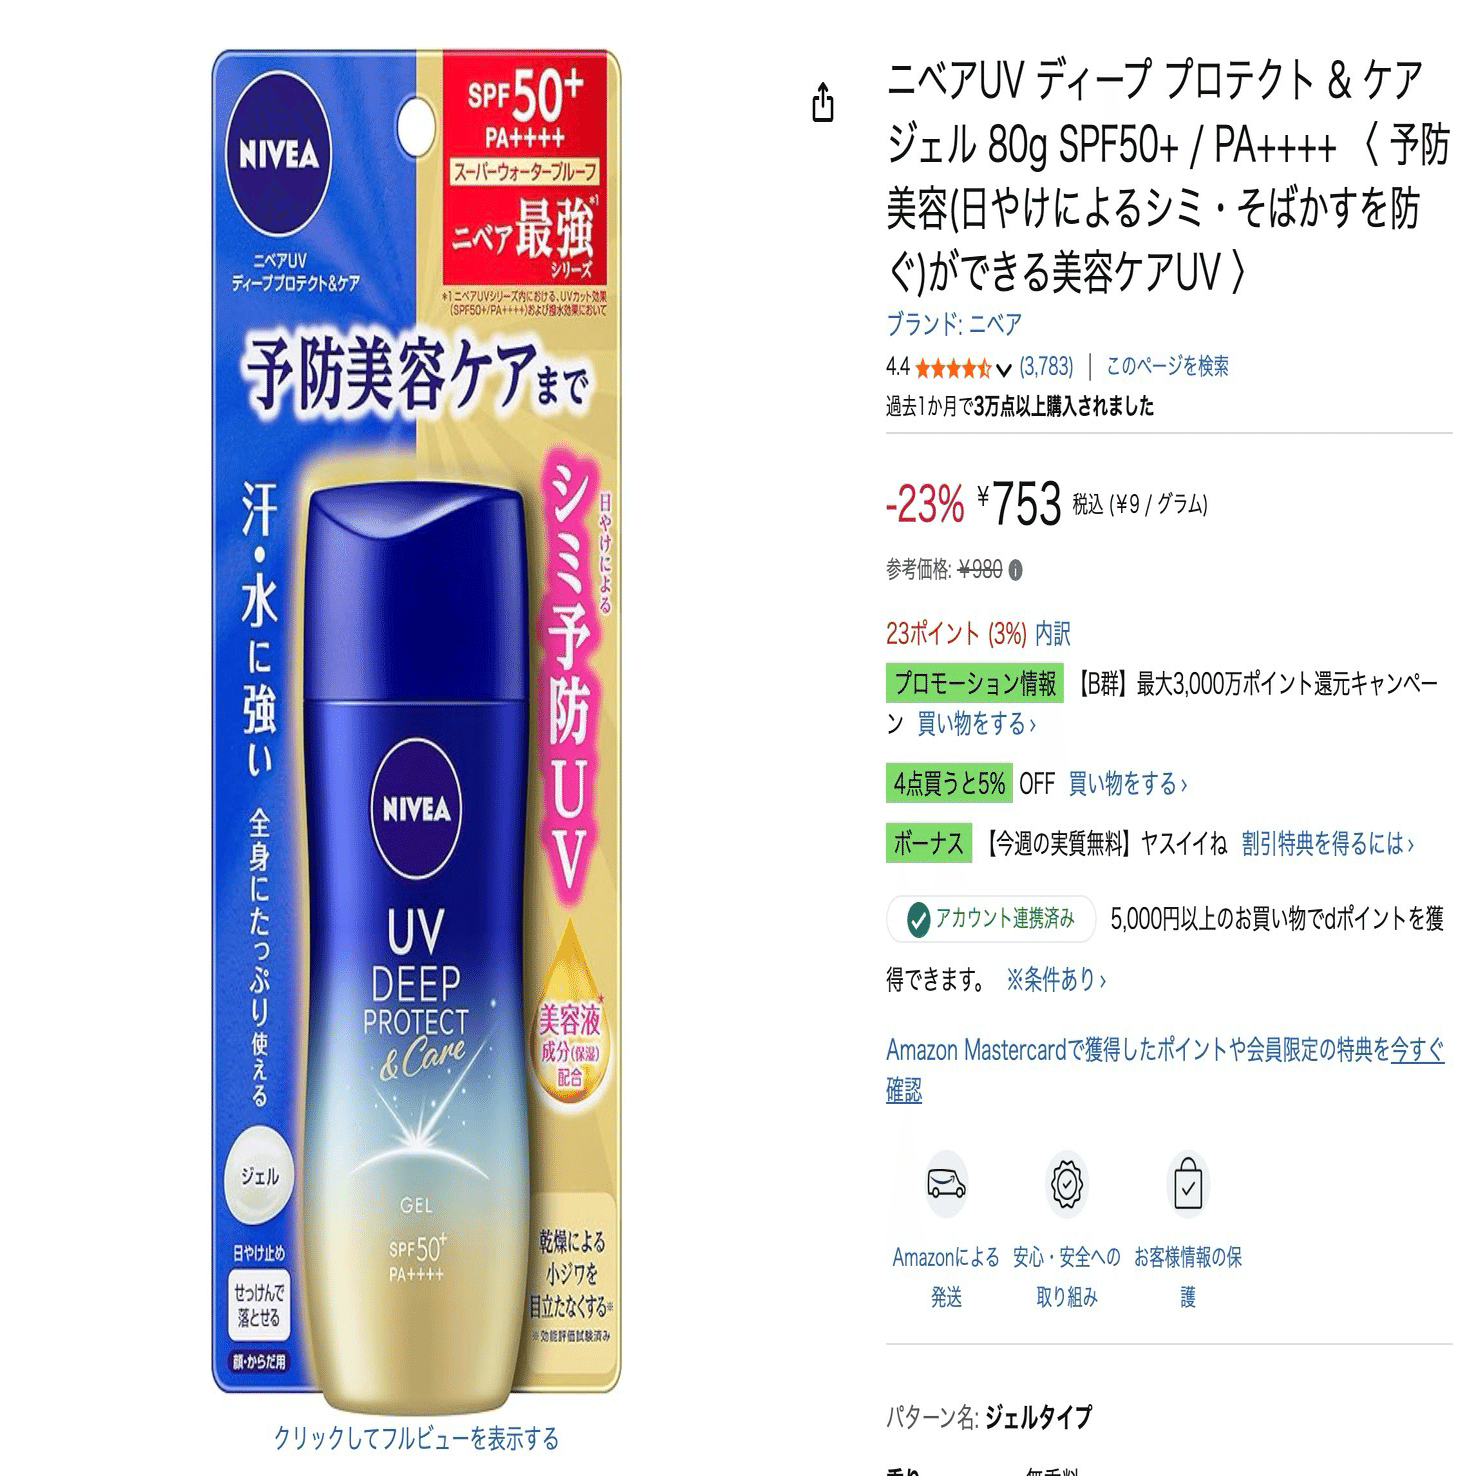The image size is (1476, 1476).
Task: Open the ブランド: ニベア brand link
Action: [x=954, y=324]
